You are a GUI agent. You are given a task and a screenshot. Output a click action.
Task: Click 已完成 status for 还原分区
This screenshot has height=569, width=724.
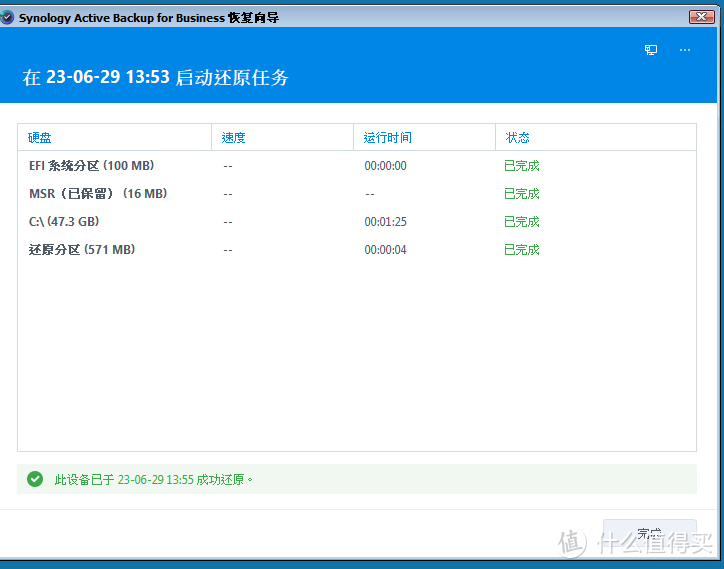(x=522, y=250)
